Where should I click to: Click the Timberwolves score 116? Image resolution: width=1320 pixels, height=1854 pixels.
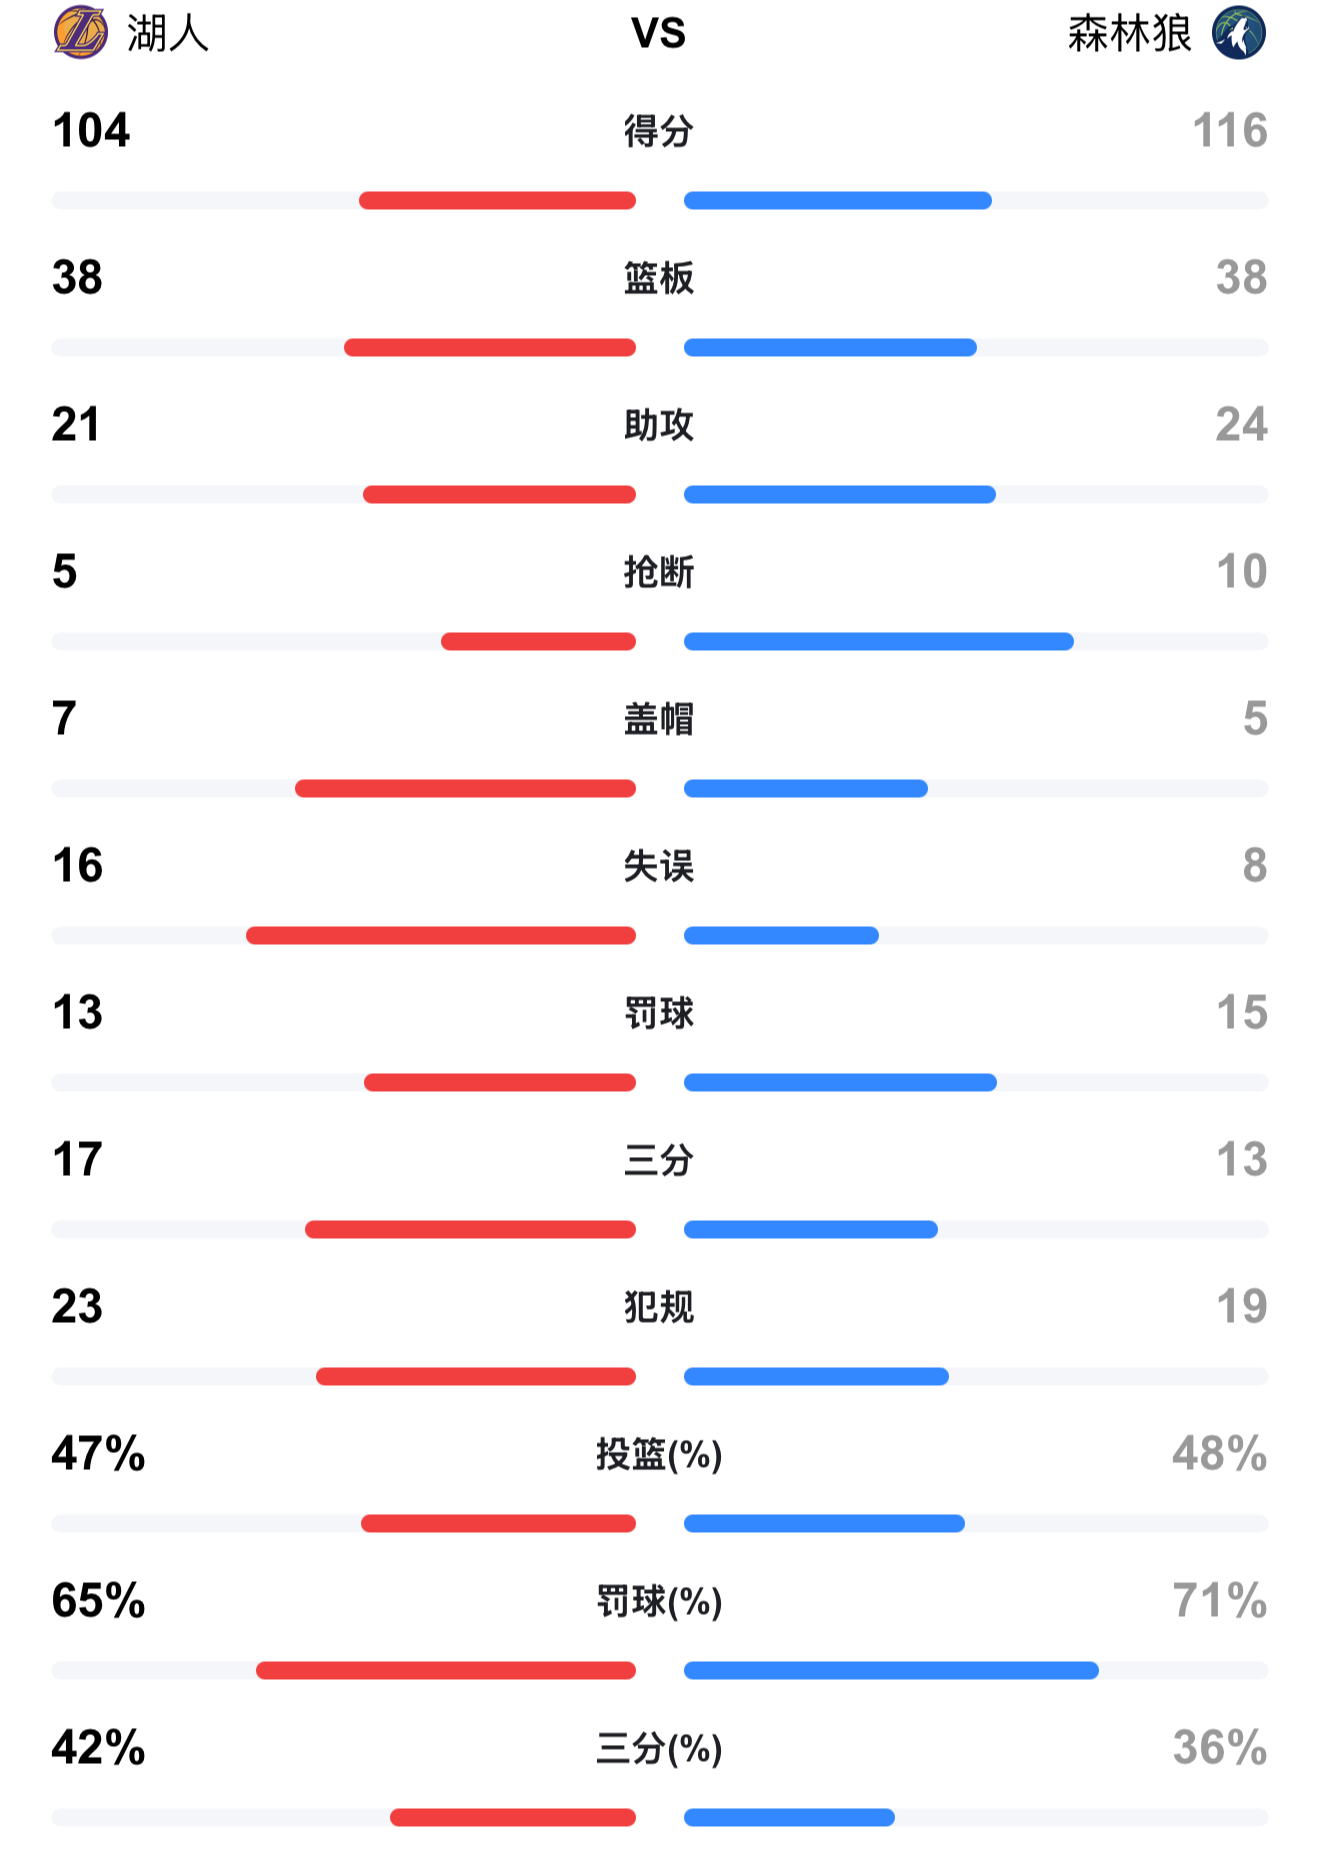tap(1229, 131)
